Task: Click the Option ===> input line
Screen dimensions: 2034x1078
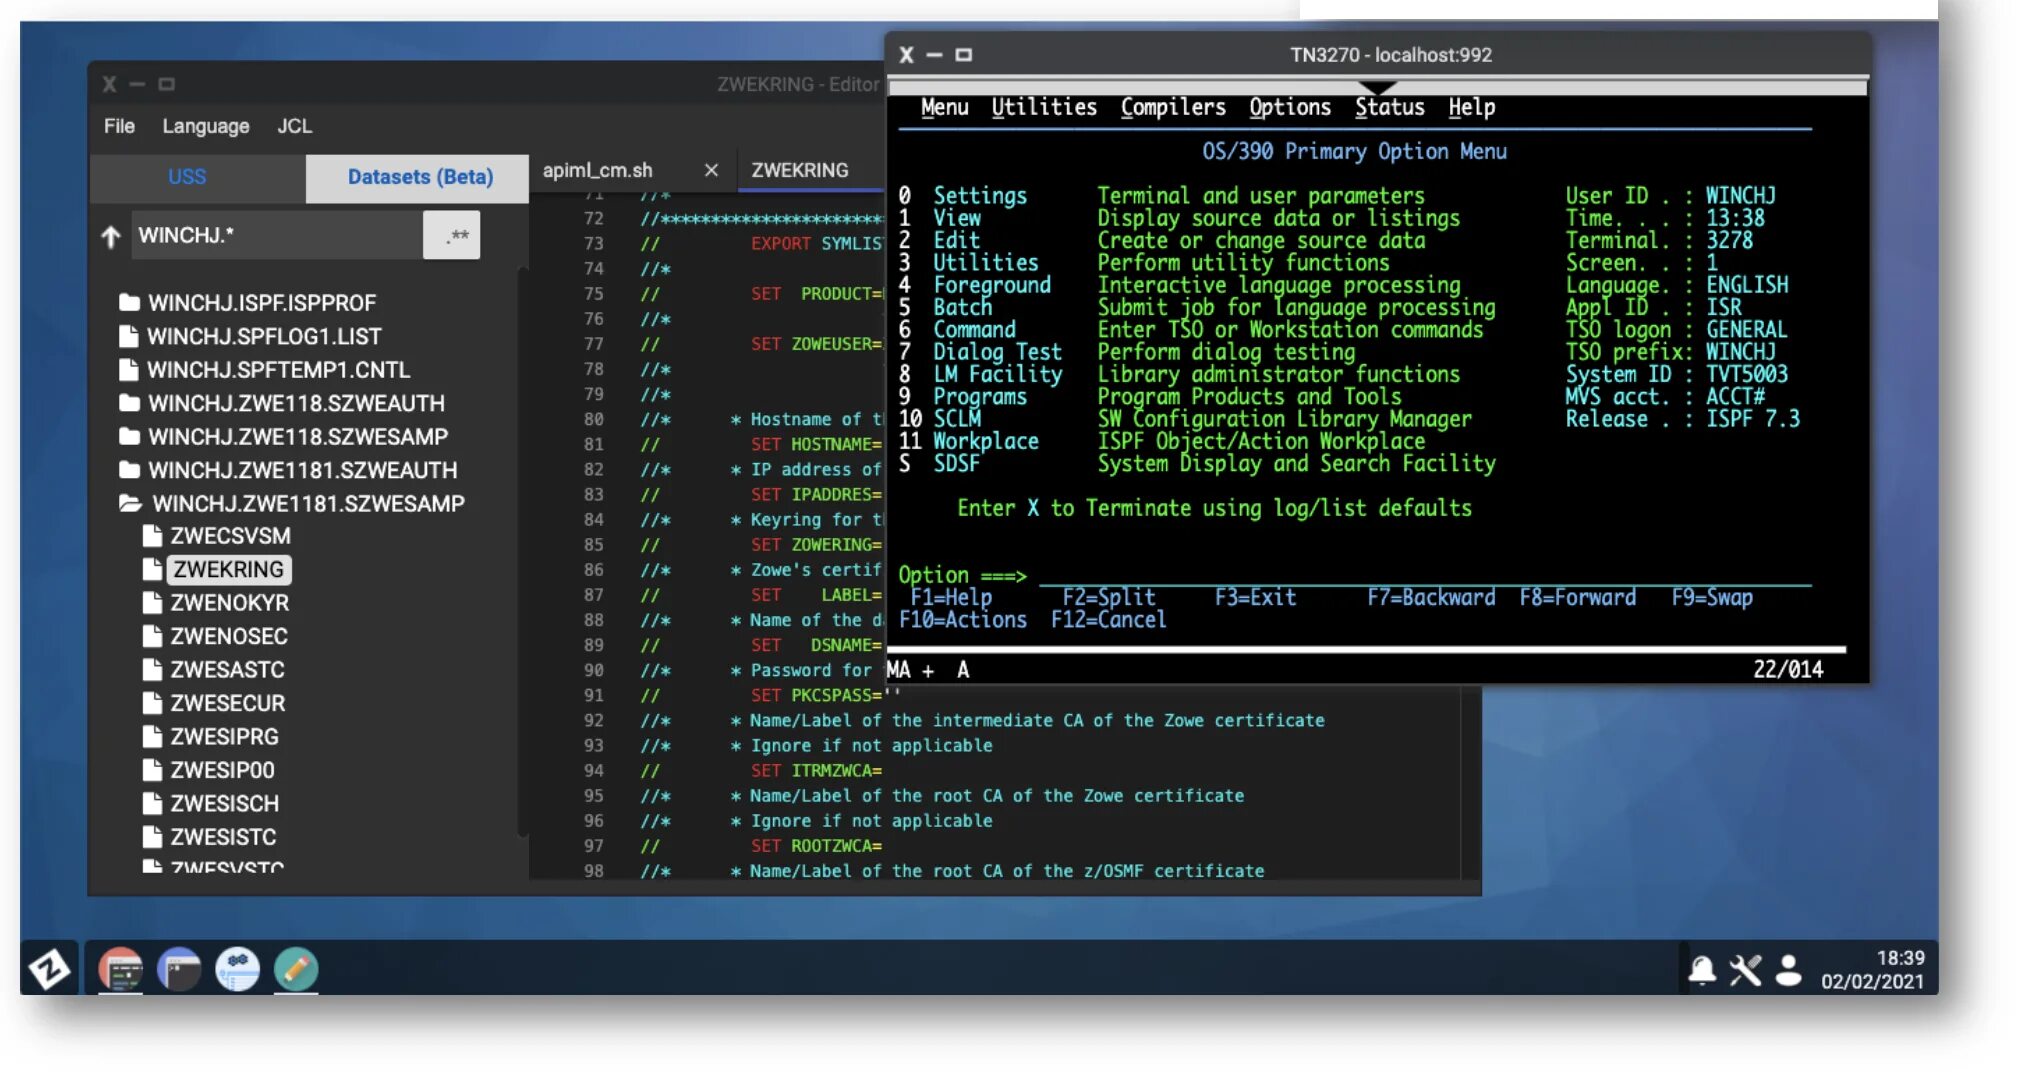Action: pos(1425,575)
